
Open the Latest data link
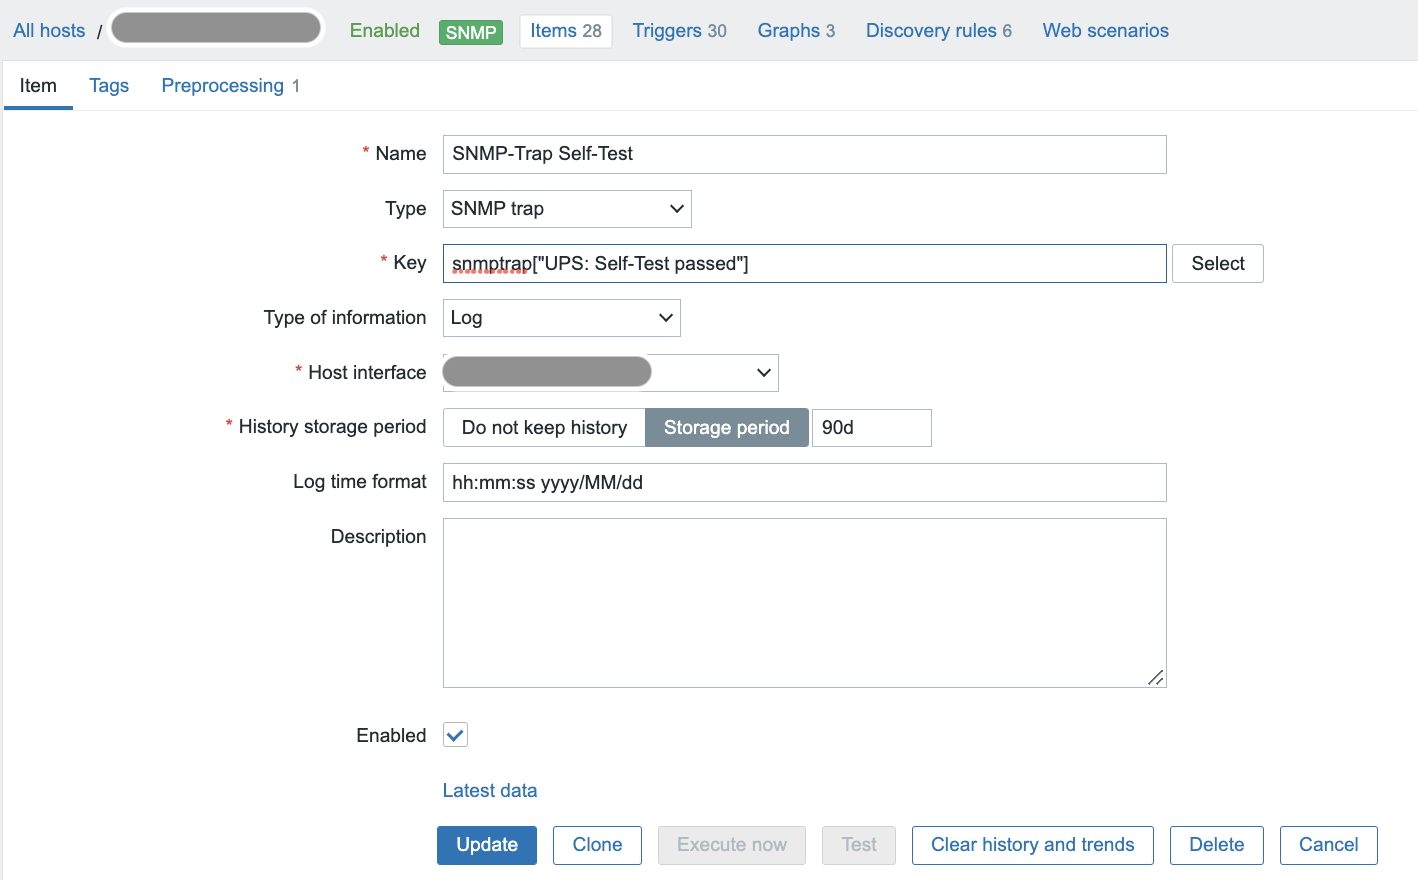(x=490, y=791)
